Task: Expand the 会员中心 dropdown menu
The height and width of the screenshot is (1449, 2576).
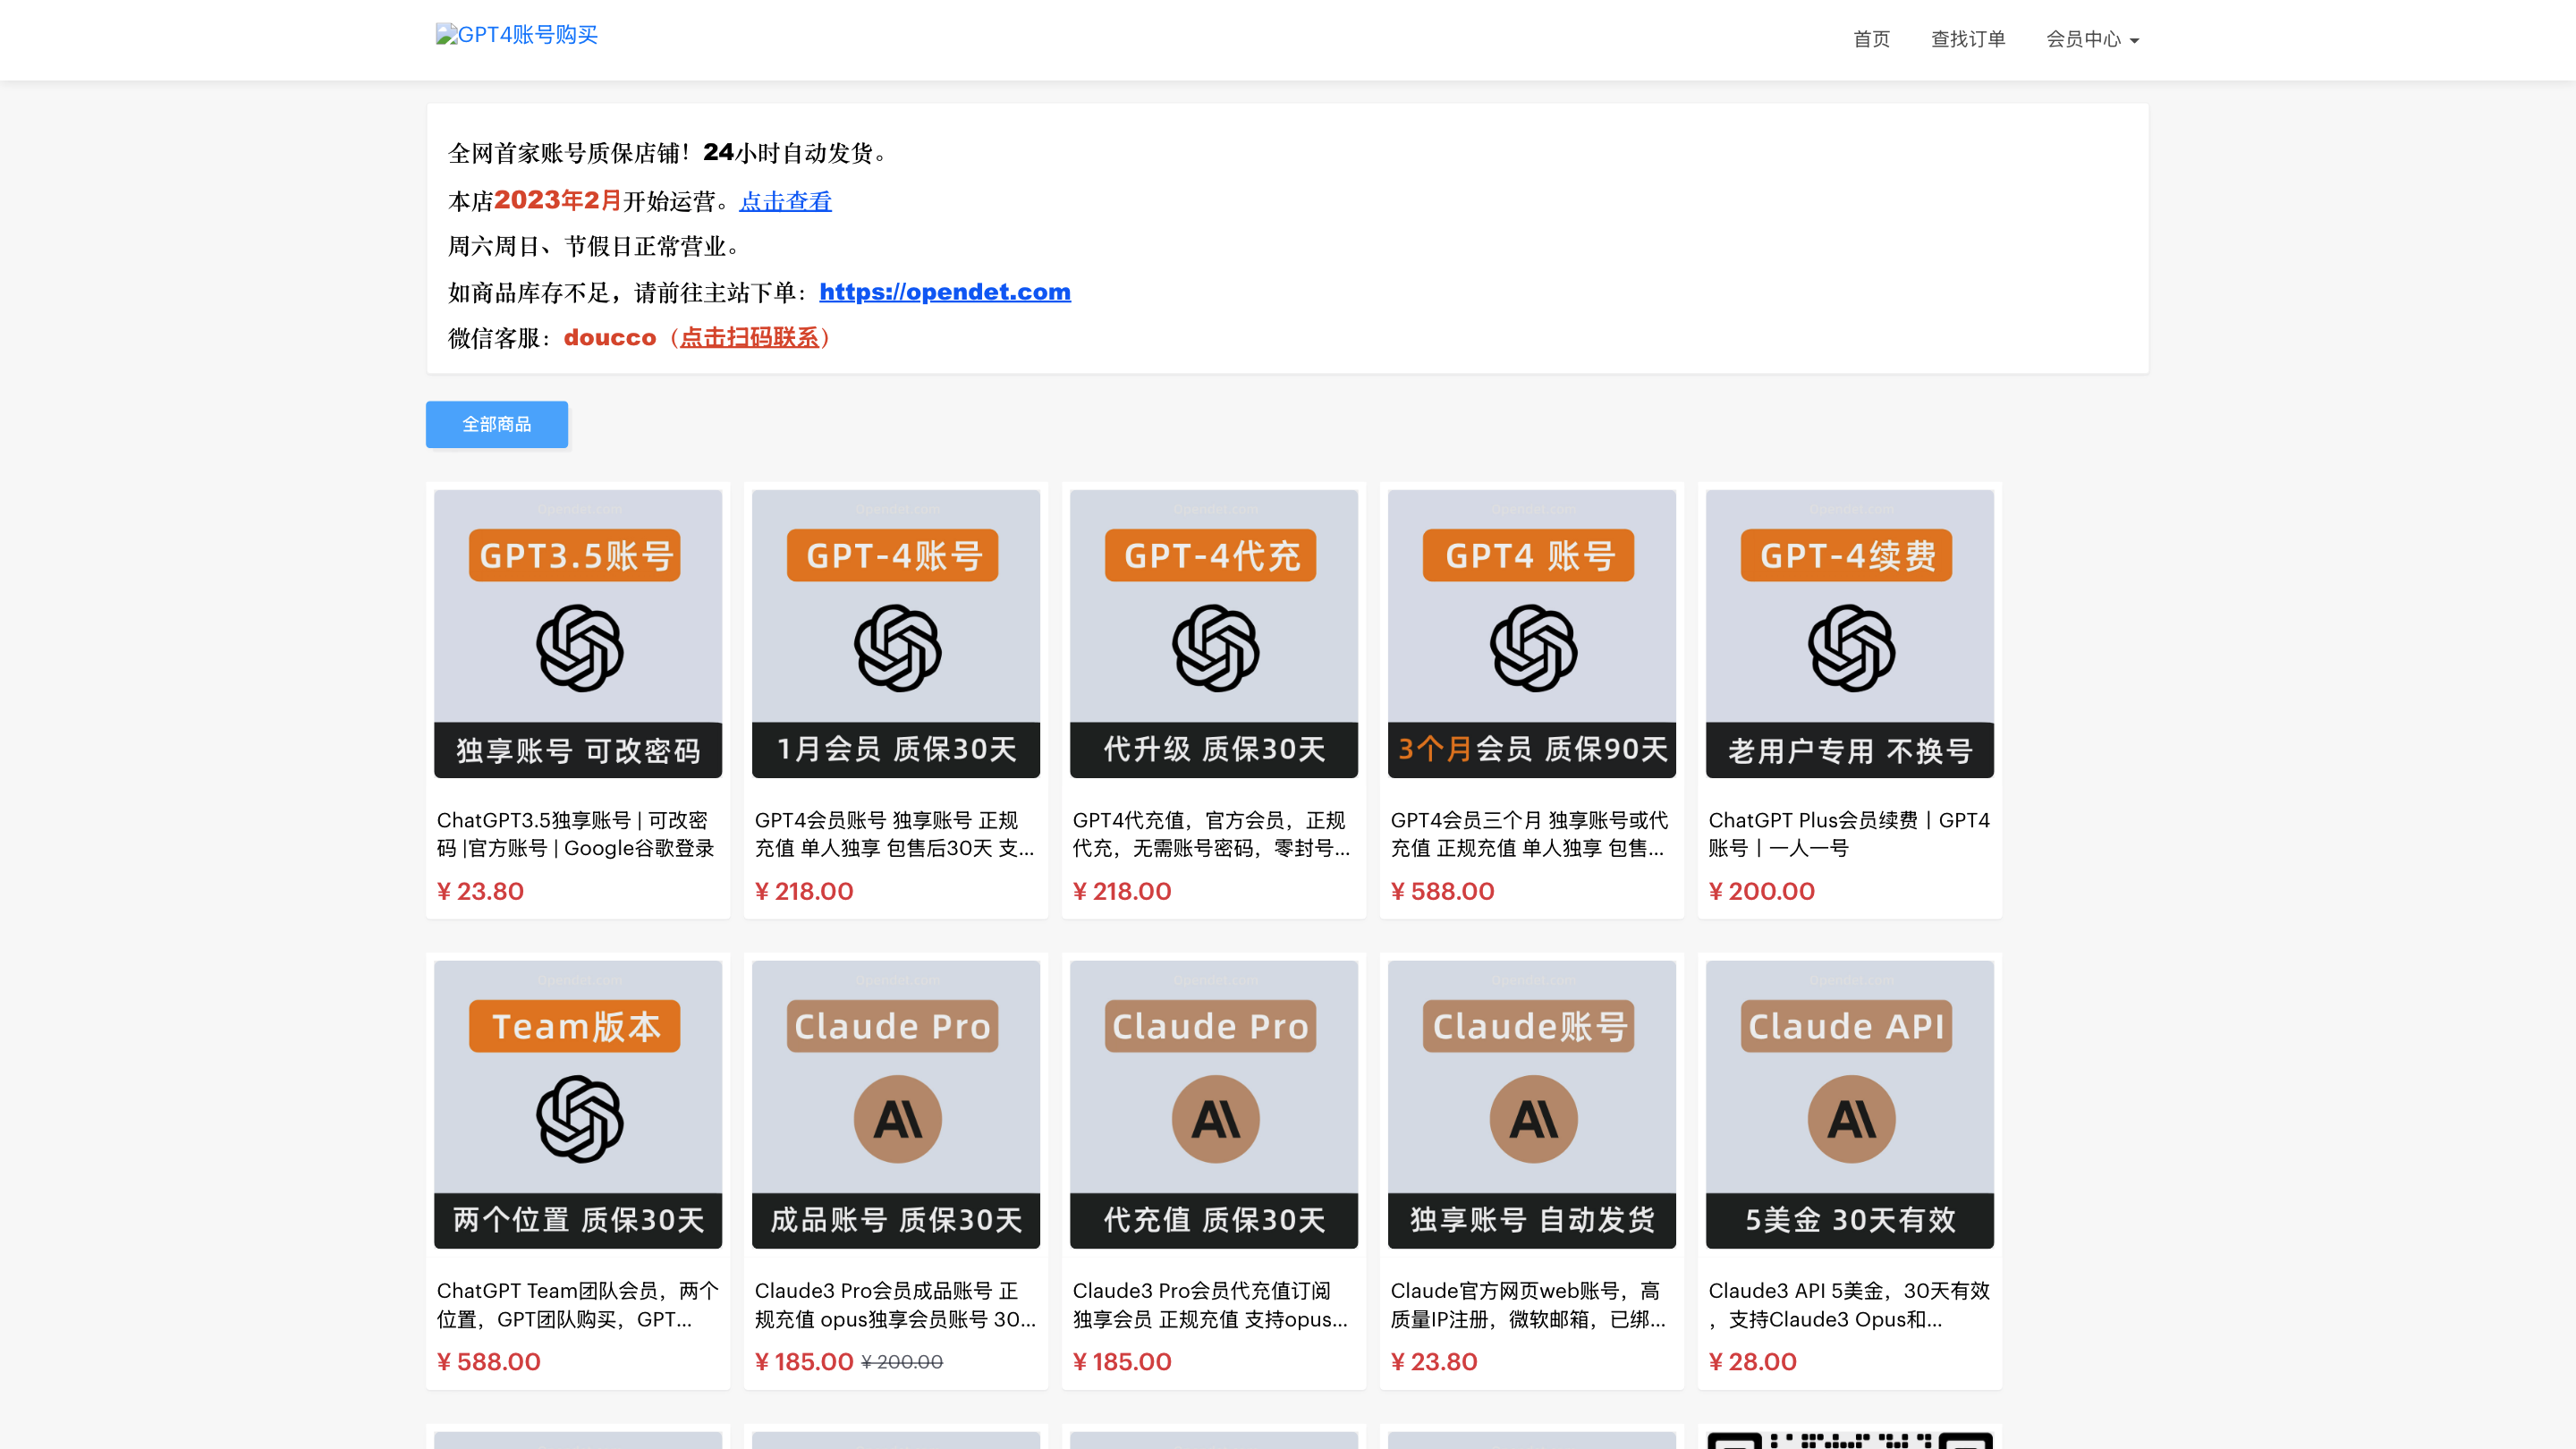Action: [x=2092, y=39]
